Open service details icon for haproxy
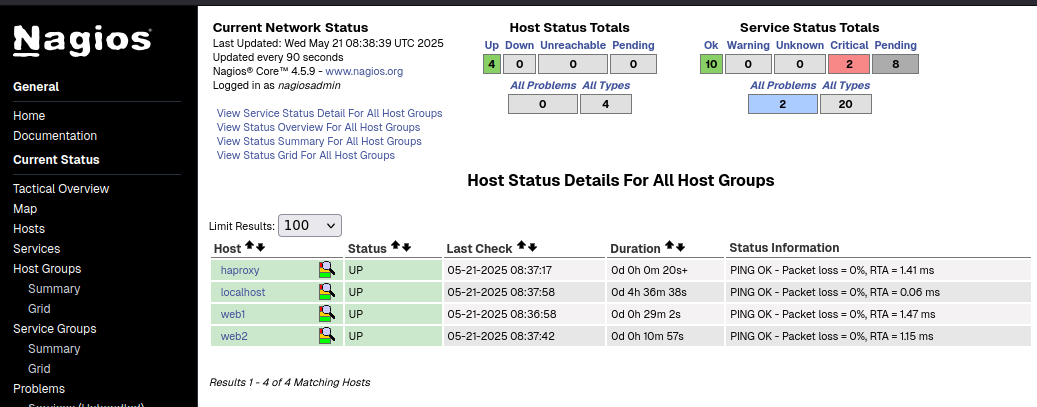Image resolution: width=1037 pixels, height=407 pixels. point(327,269)
